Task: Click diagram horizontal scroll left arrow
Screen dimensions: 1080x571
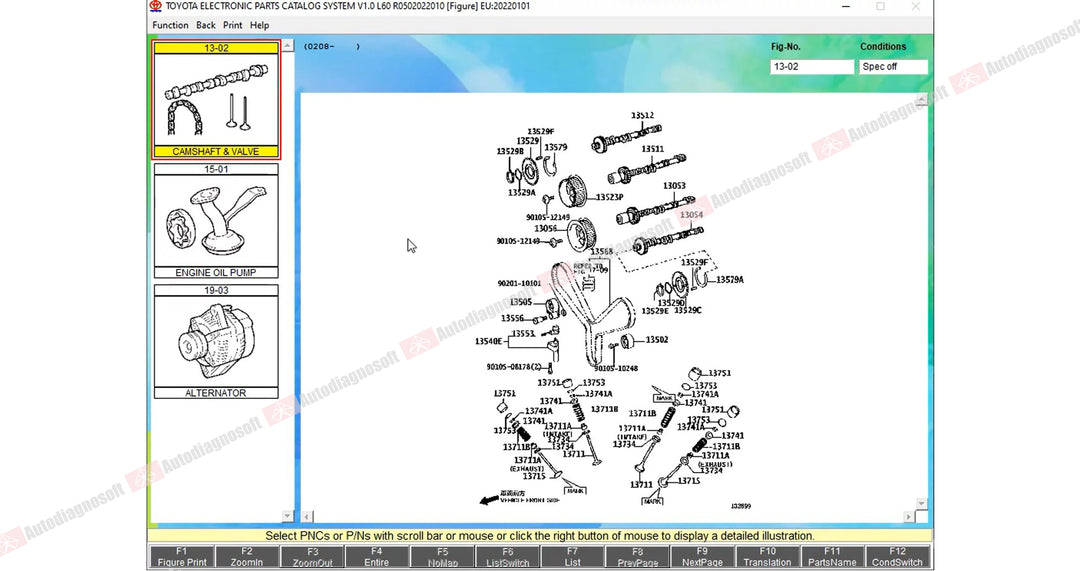Action: coord(307,516)
